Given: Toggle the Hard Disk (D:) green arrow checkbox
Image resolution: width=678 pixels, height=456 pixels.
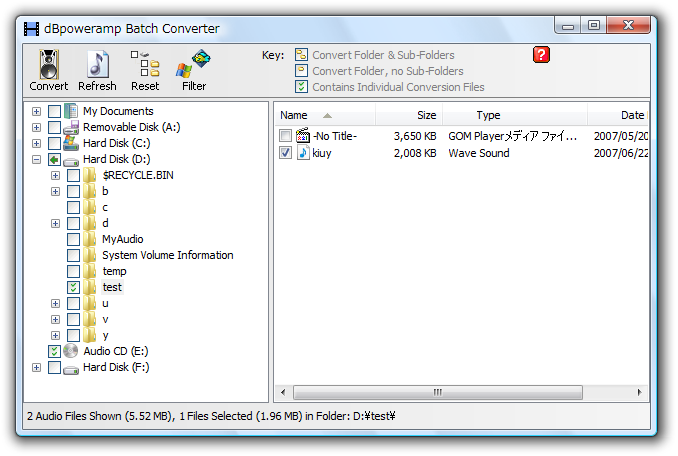Looking at the screenshot, I should tap(54, 159).
